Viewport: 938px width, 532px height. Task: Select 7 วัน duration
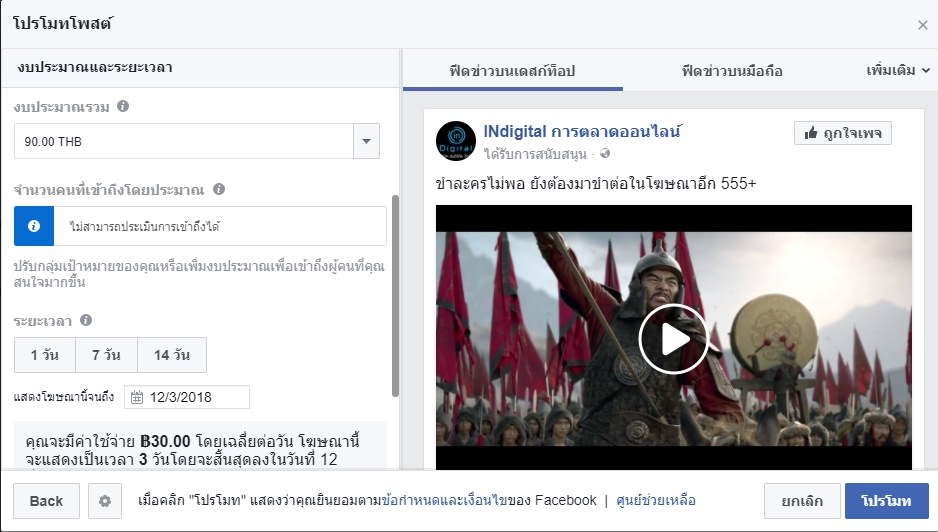(106, 355)
